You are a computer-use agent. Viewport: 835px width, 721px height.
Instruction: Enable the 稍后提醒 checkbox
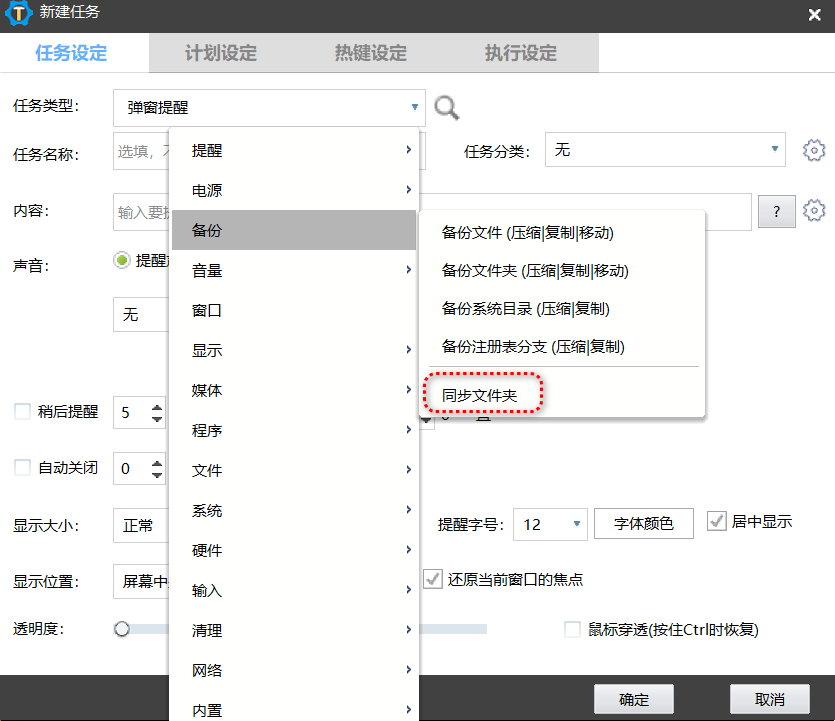point(22,412)
